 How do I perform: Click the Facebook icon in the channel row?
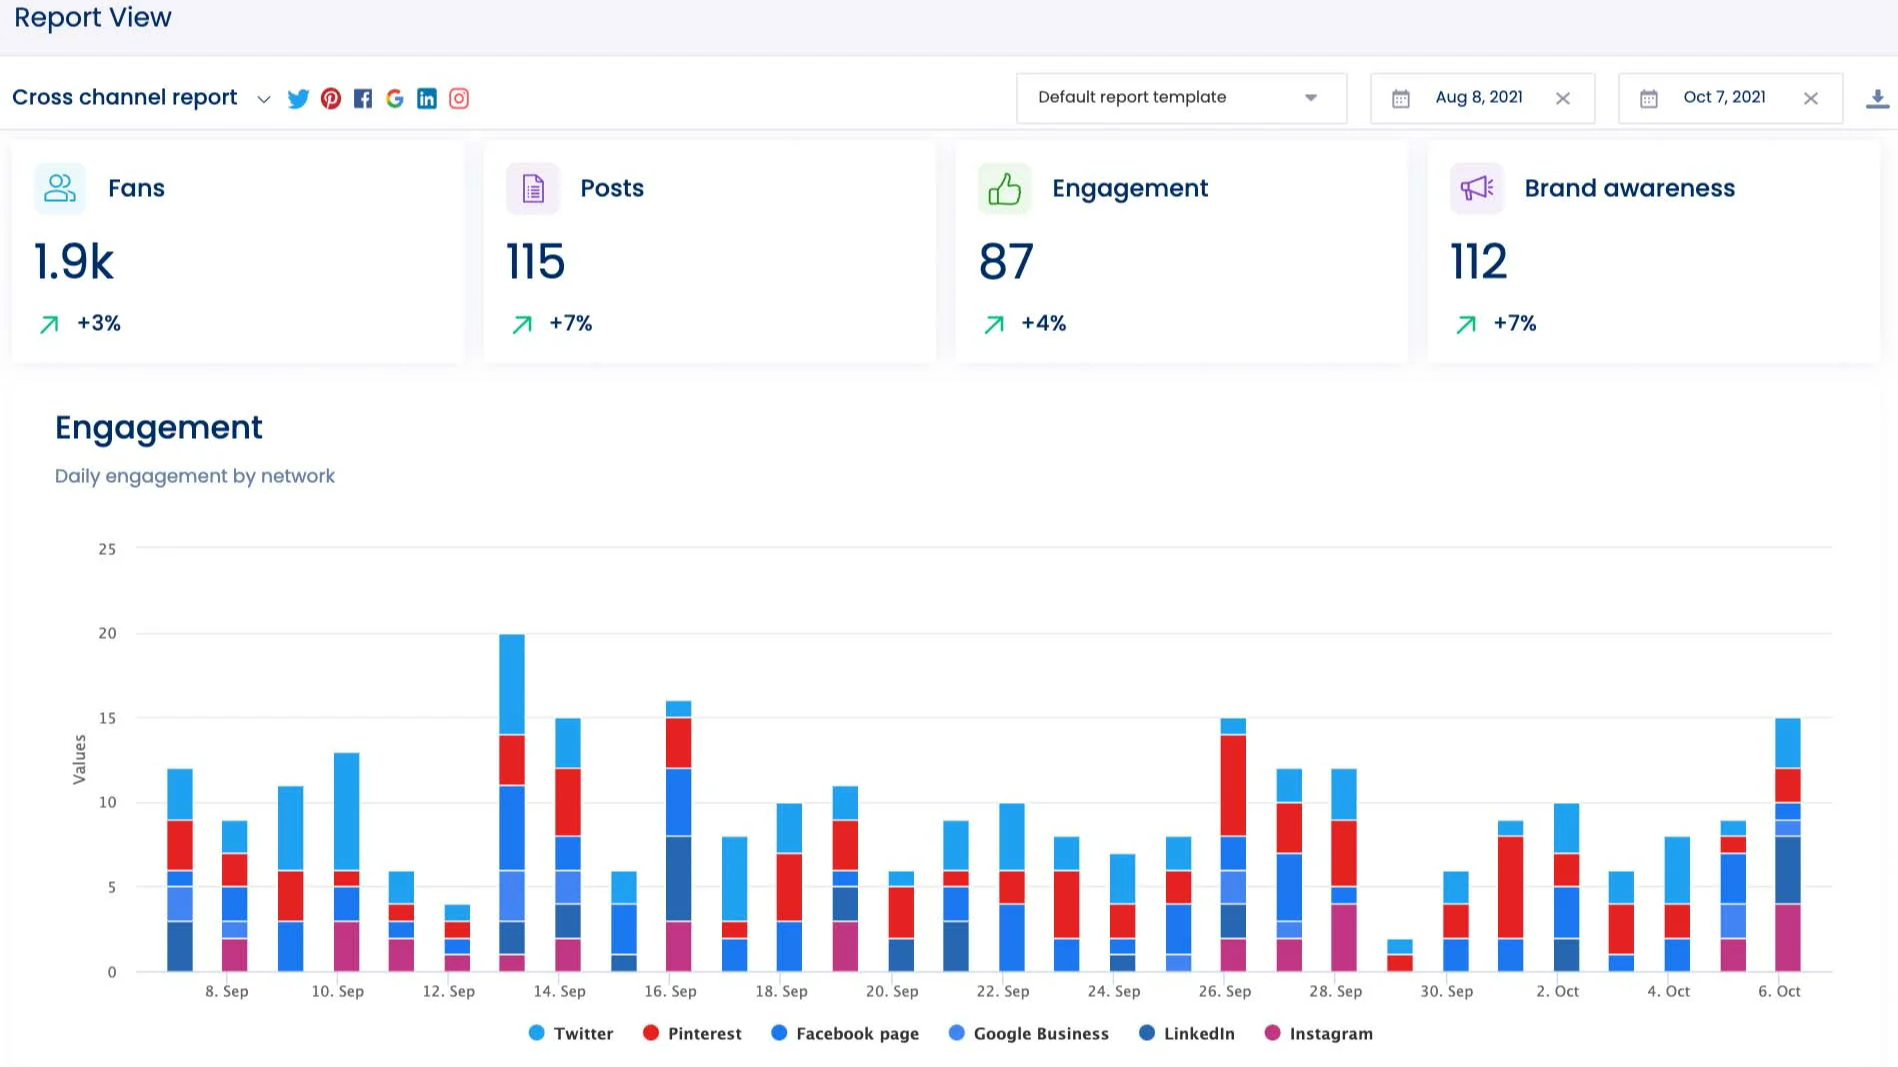pyautogui.click(x=363, y=98)
